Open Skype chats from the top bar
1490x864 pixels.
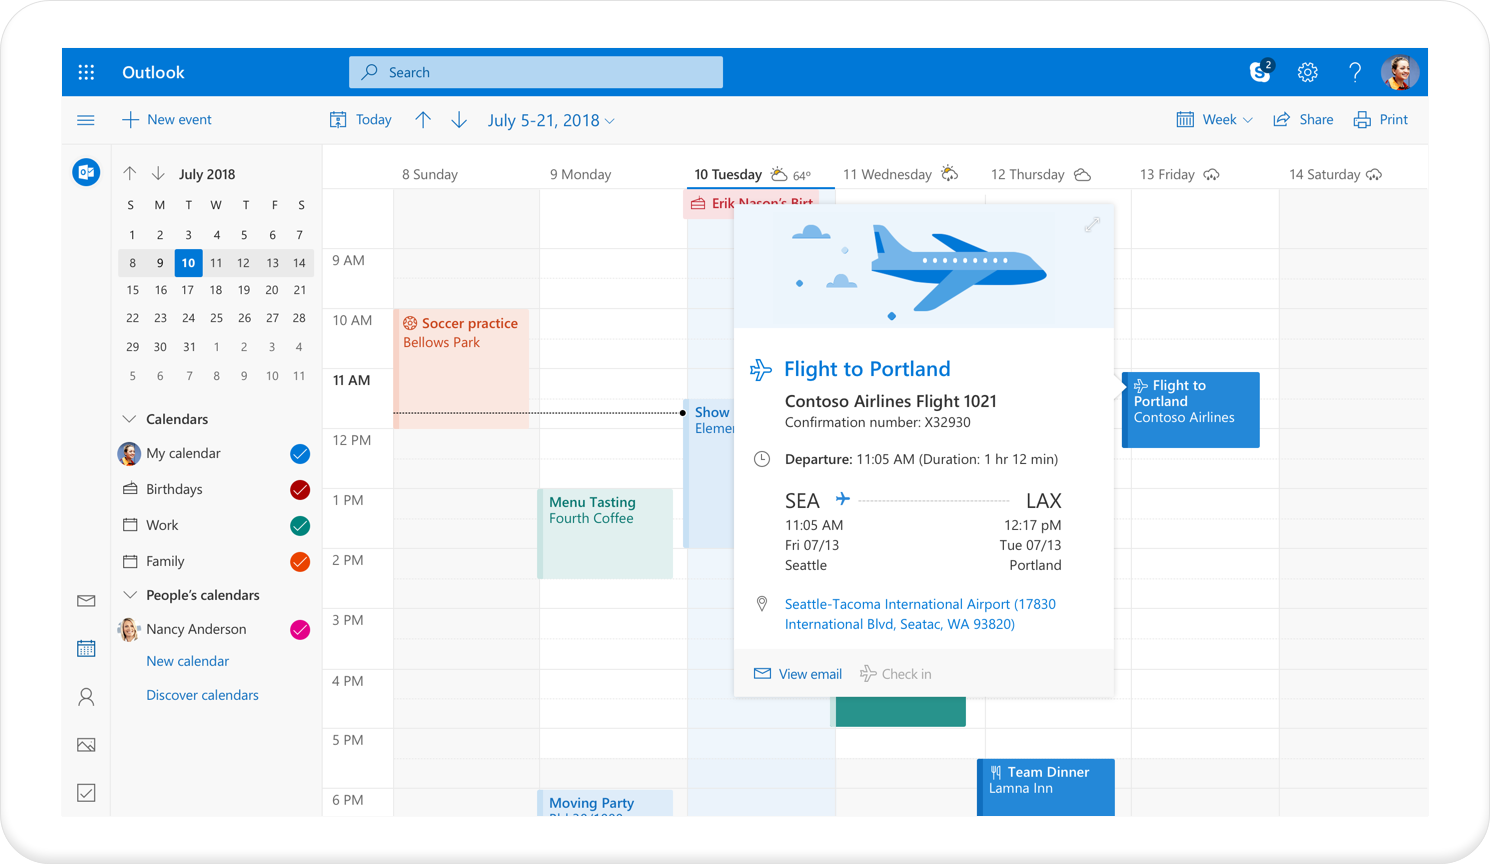click(x=1259, y=72)
